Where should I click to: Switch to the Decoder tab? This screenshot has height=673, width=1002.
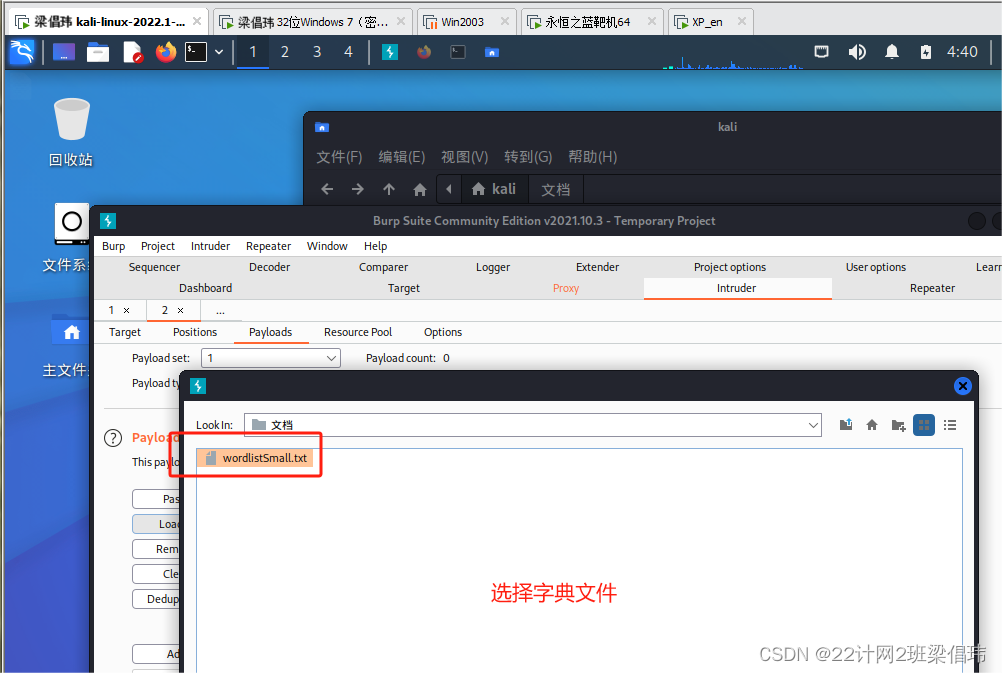coord(270,267)
